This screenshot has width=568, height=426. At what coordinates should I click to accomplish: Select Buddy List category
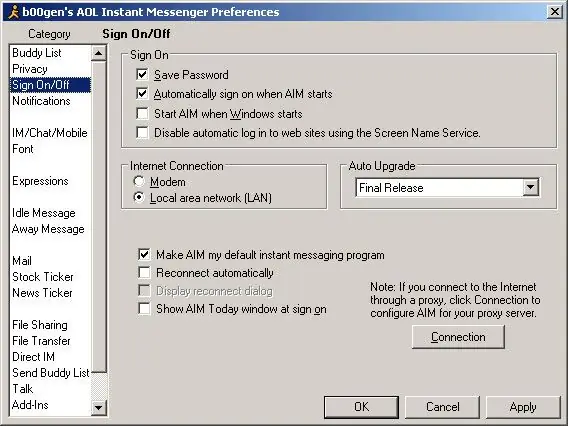tap(37, 53)
